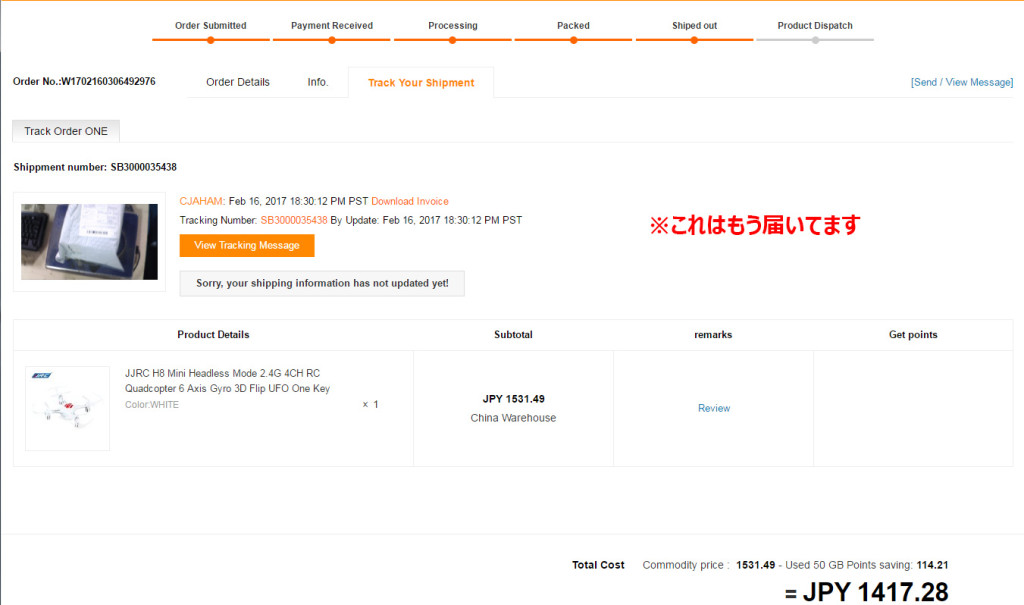
Task: Click the JJRC quadcopter product image
Action: [x=67, y=408]
